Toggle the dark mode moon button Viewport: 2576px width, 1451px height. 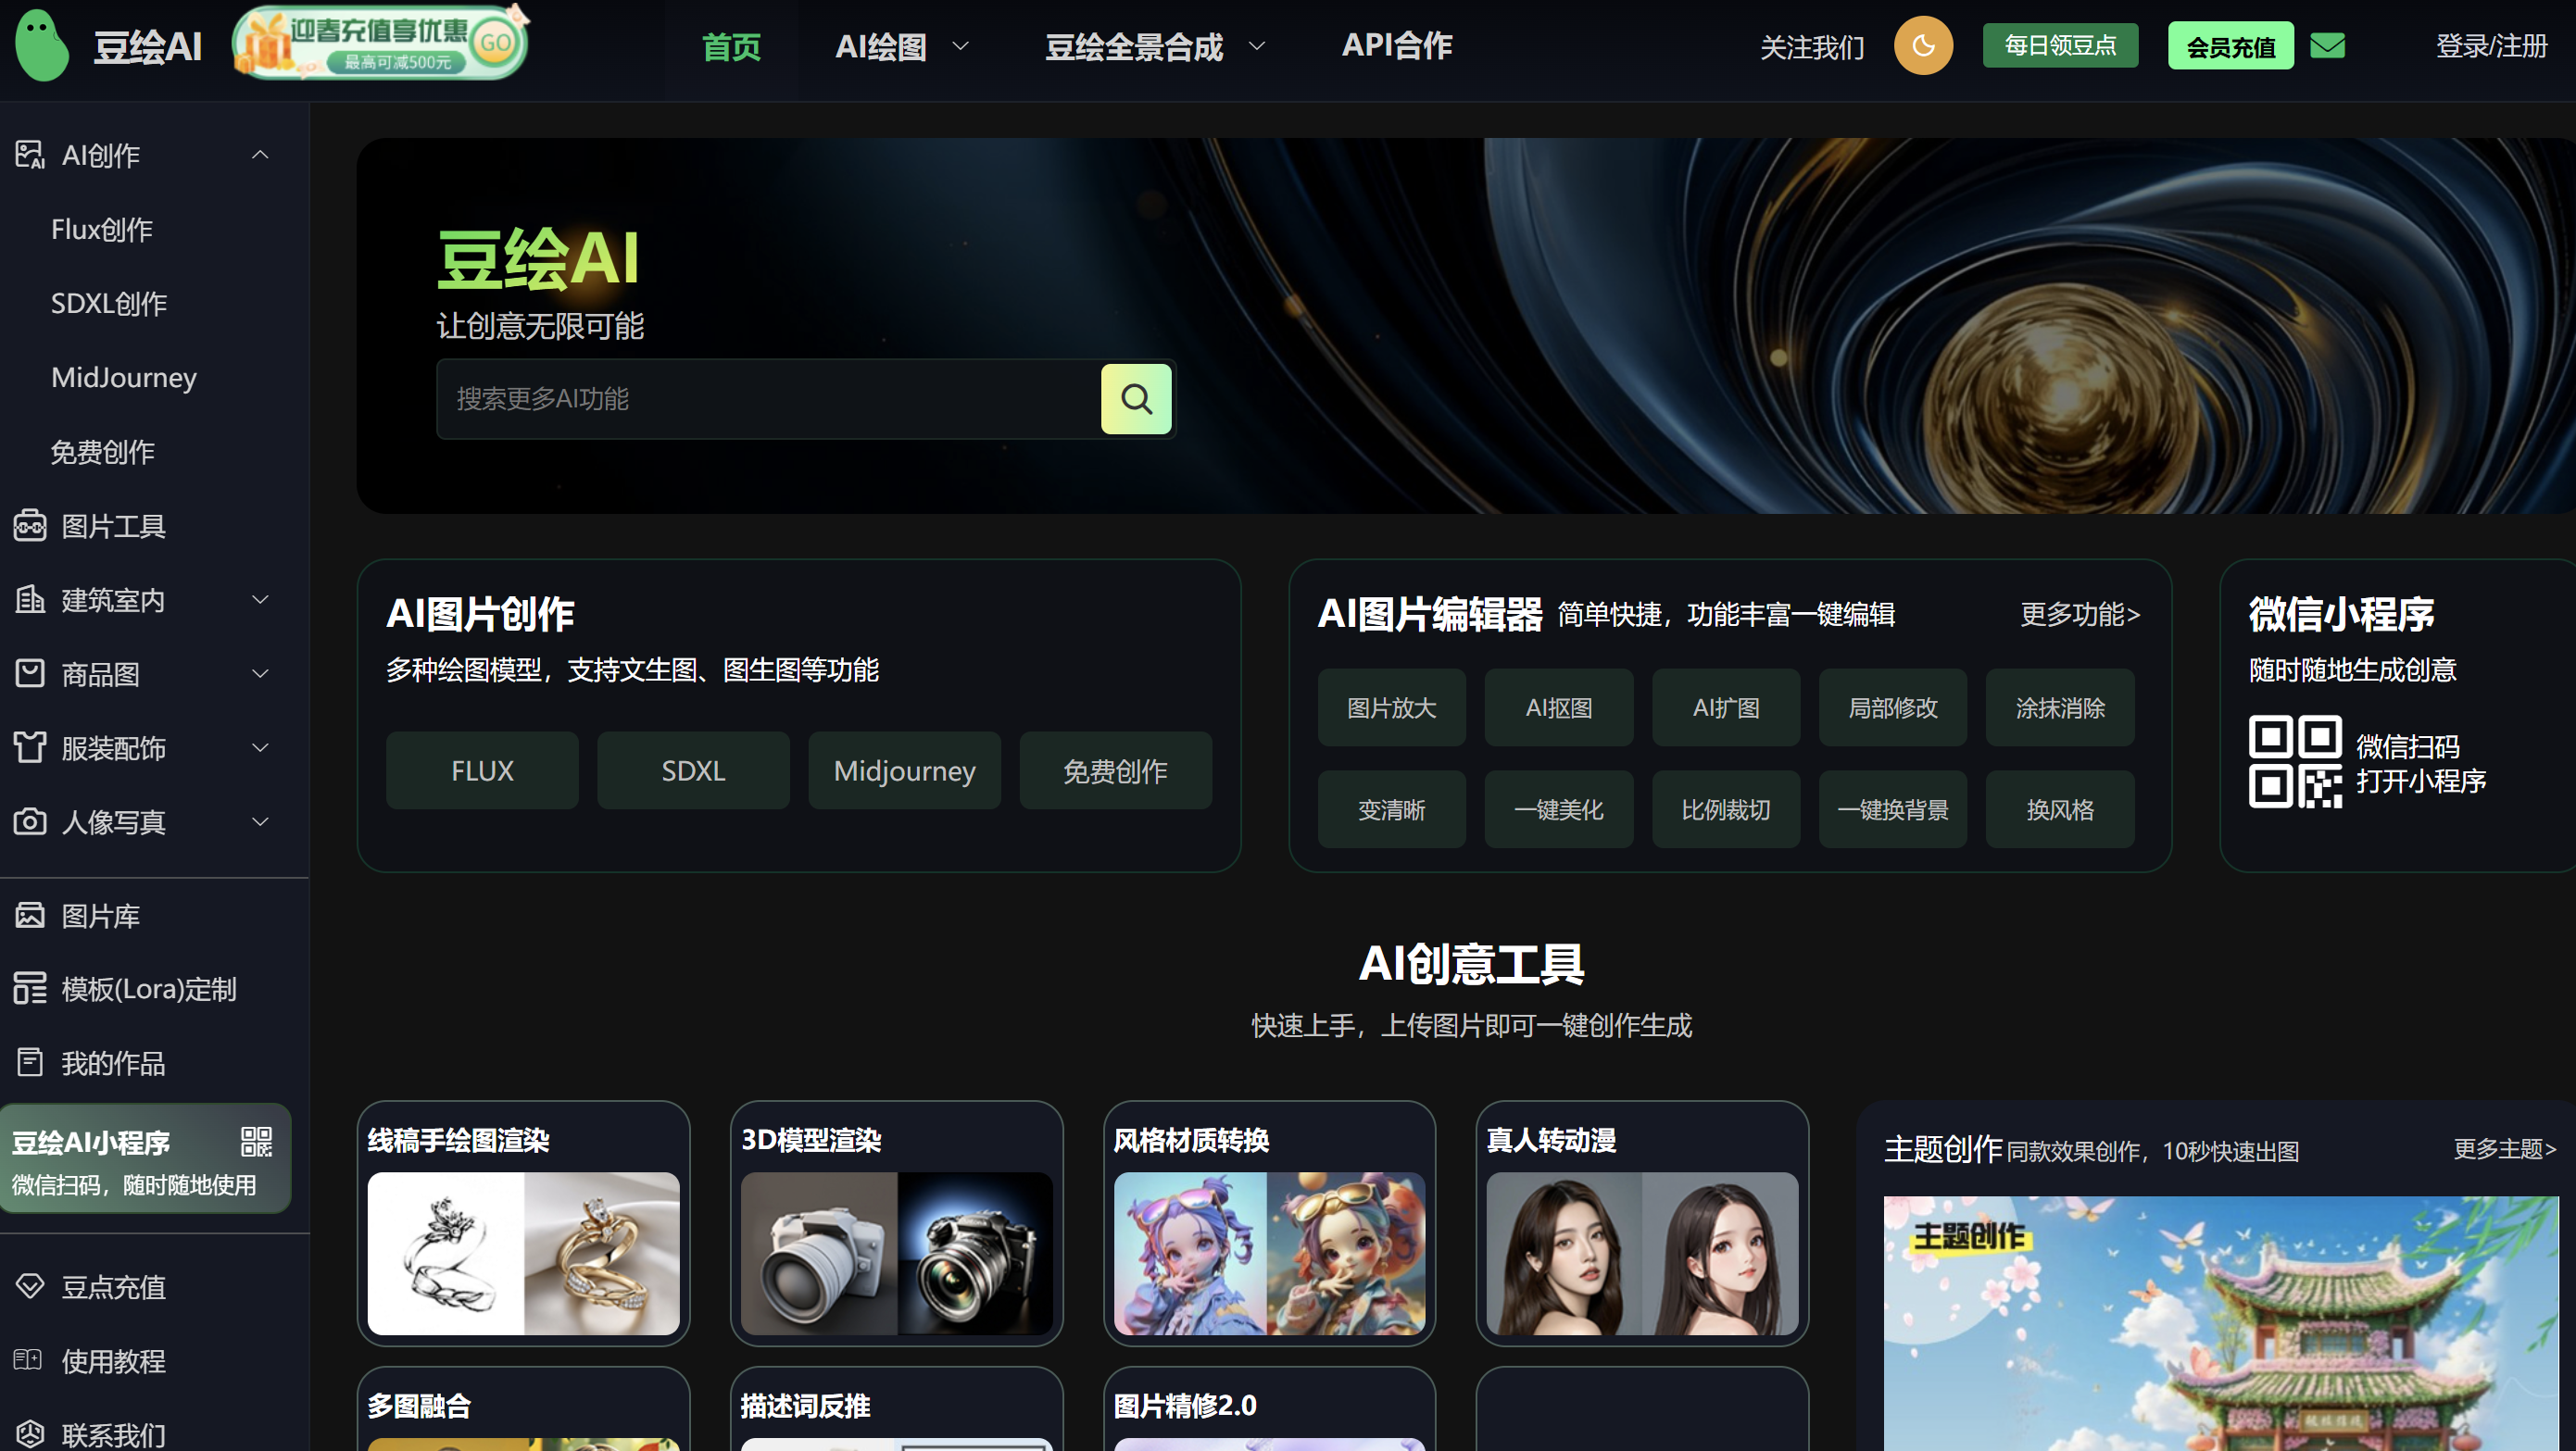click(x=1922, y=45)
